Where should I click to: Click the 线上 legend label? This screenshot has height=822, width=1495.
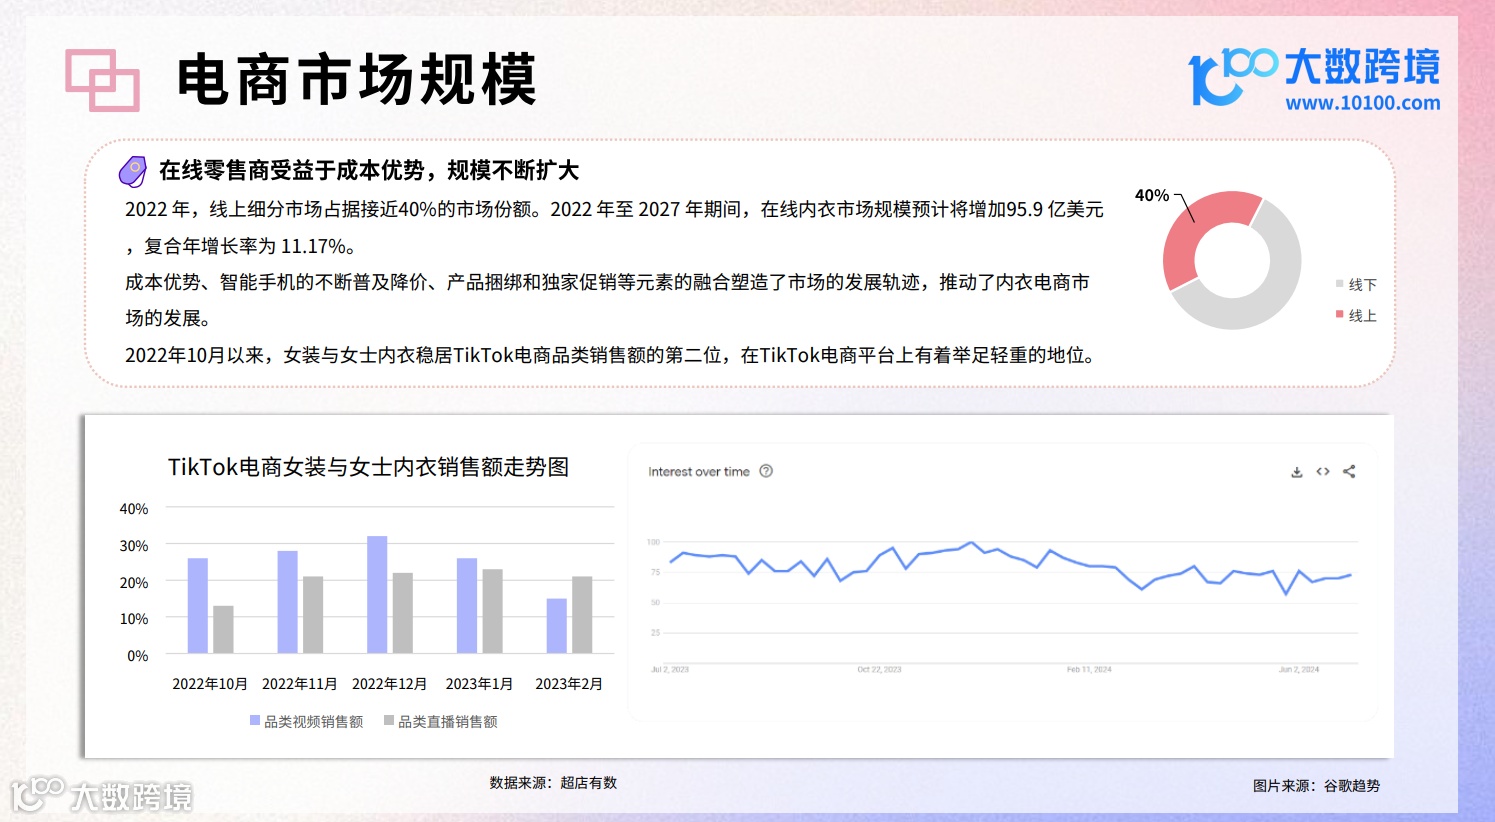[1363, 315]
